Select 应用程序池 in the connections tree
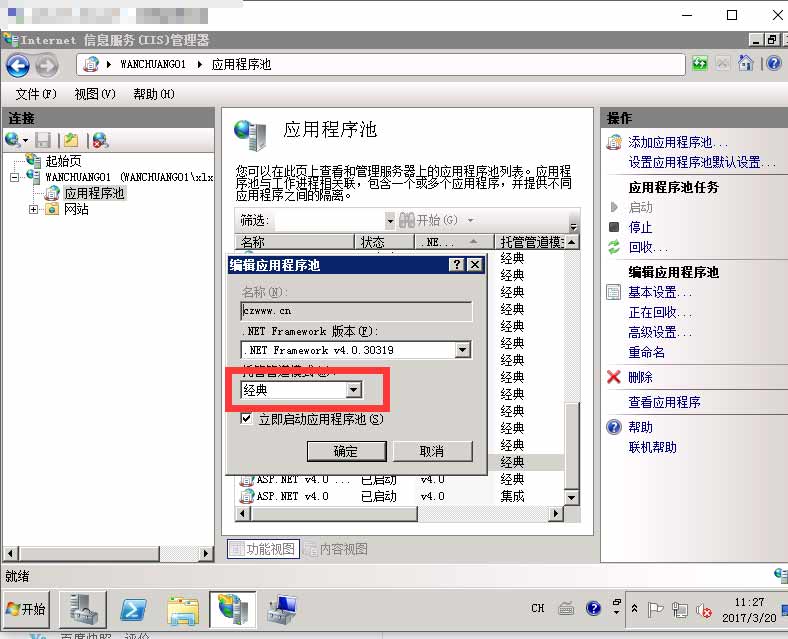The width and height of the screenshot is (788, 639). [94, 193]
